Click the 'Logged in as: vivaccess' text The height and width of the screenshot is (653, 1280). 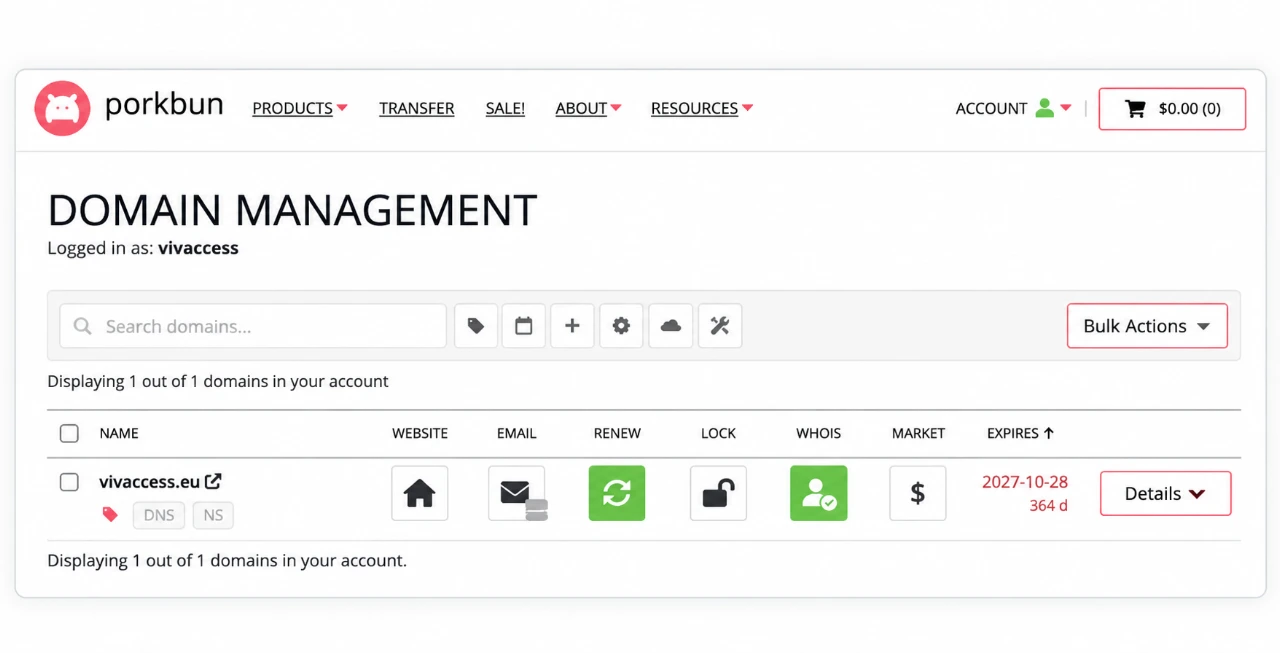143,248
